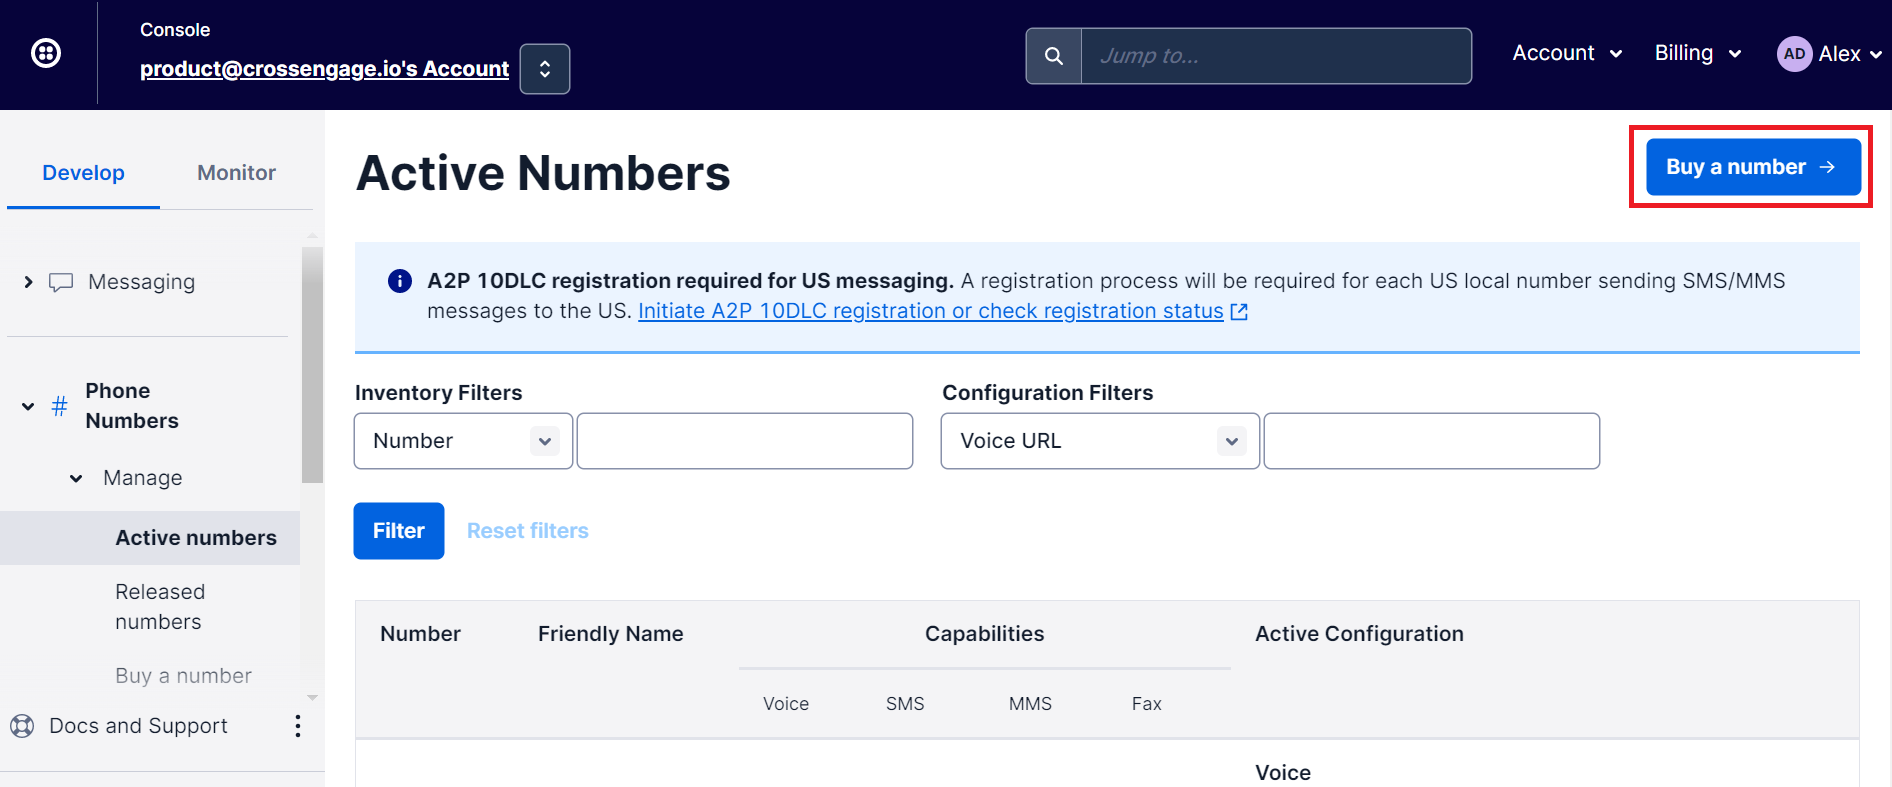Click the Buy a number button
The width and height of the screenshot is (1892, 787).
pyautogui.click(x=1753, y=167)
